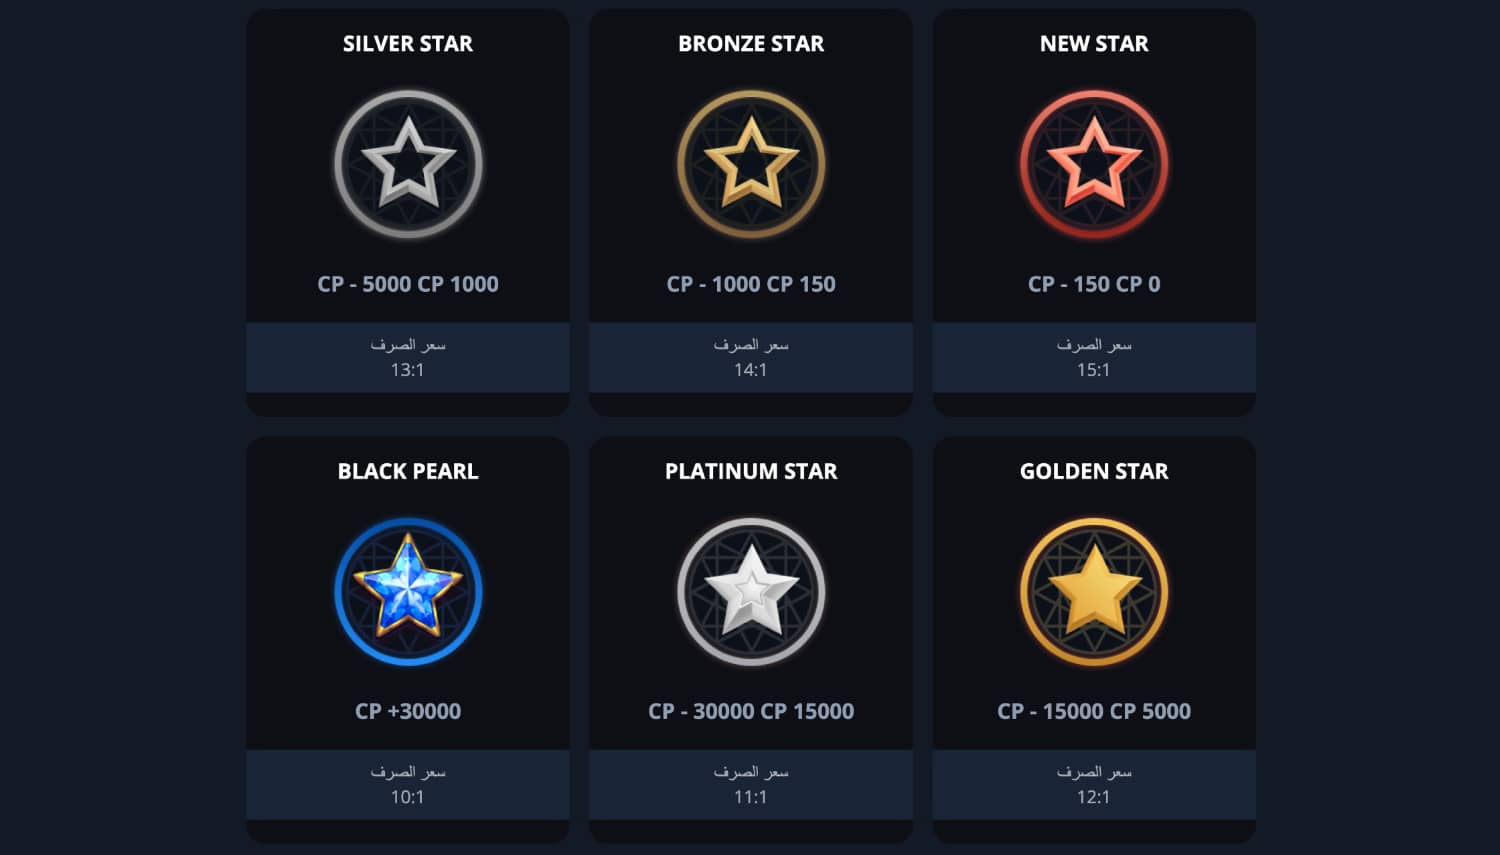Click the 12:1 exchange rate box
The height and width of the screenshot is (855, 1500).
(1094, 784)
